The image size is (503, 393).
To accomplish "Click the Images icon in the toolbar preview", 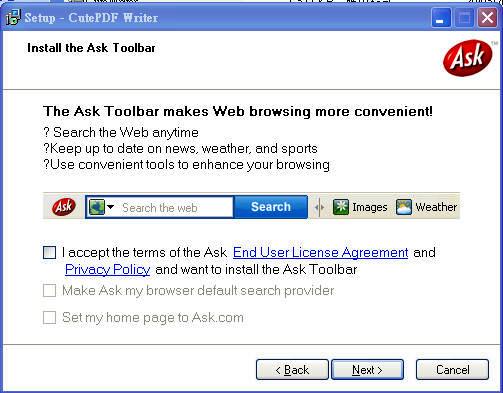I will (x=341, y=207).
